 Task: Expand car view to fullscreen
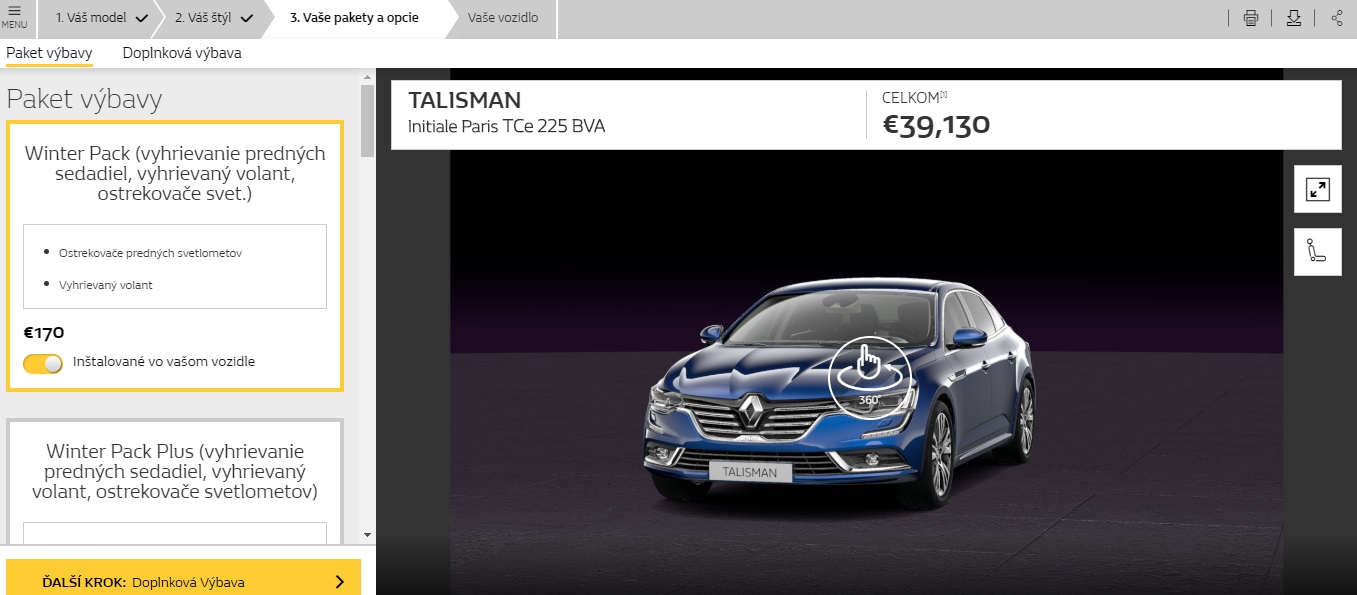1318,189
